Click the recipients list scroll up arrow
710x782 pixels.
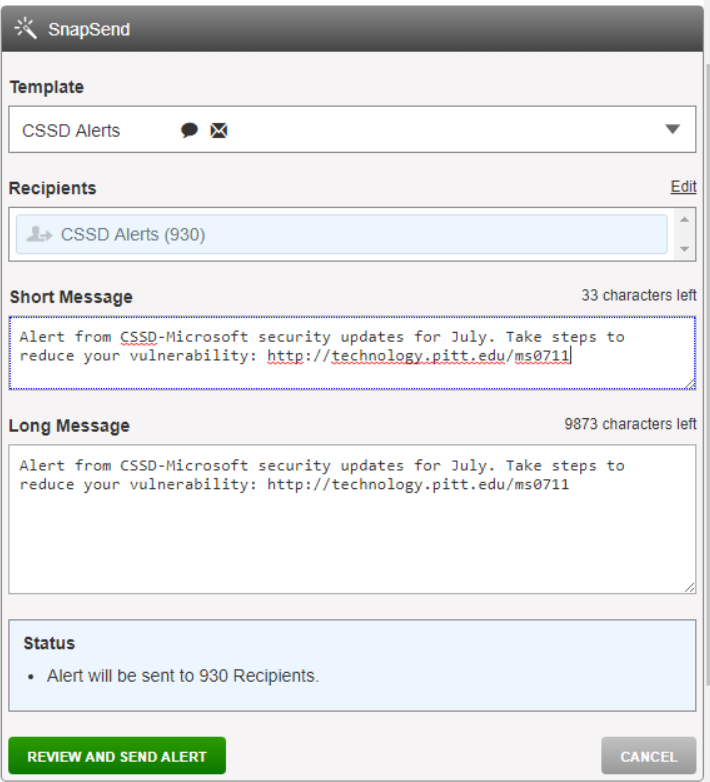685,219
